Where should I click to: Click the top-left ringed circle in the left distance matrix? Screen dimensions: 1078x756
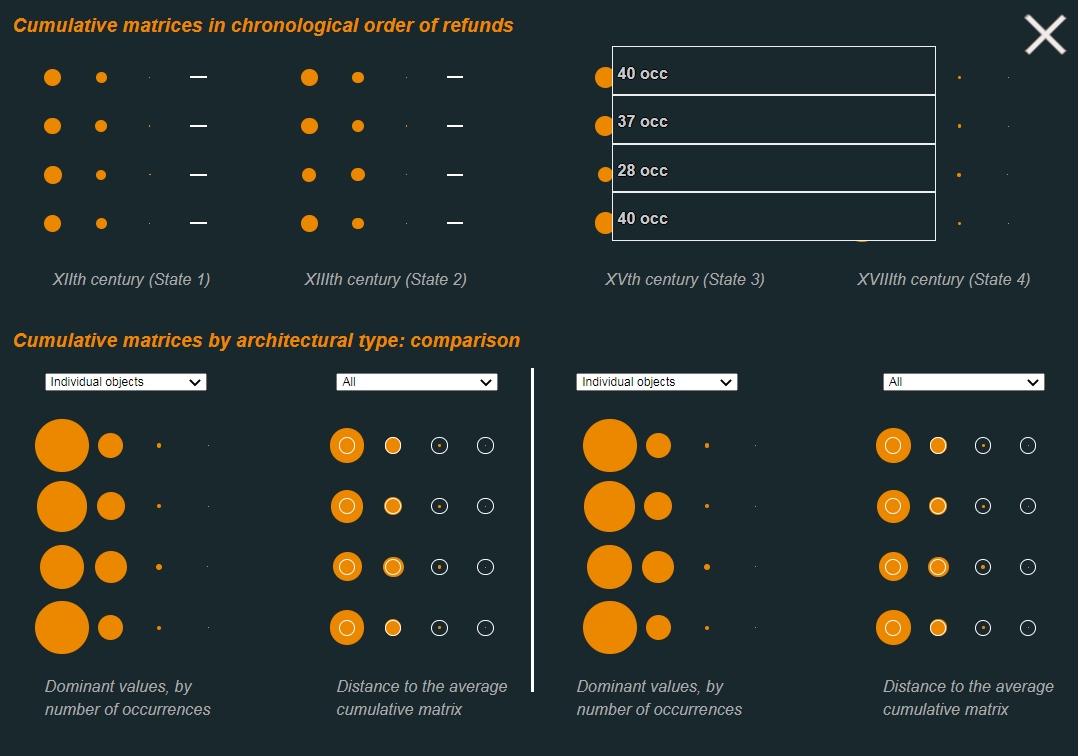pos(347,445)
